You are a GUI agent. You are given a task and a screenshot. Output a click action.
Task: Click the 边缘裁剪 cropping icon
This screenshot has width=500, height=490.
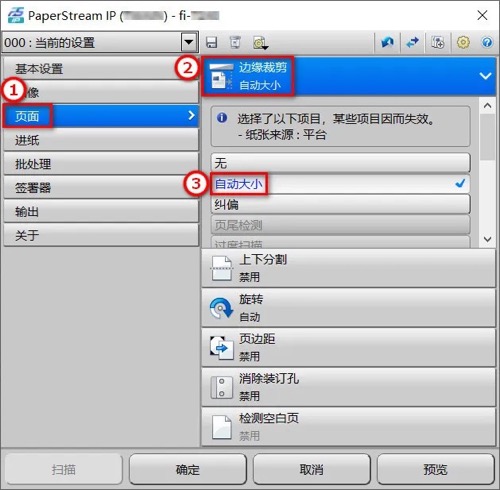(221, 76)
